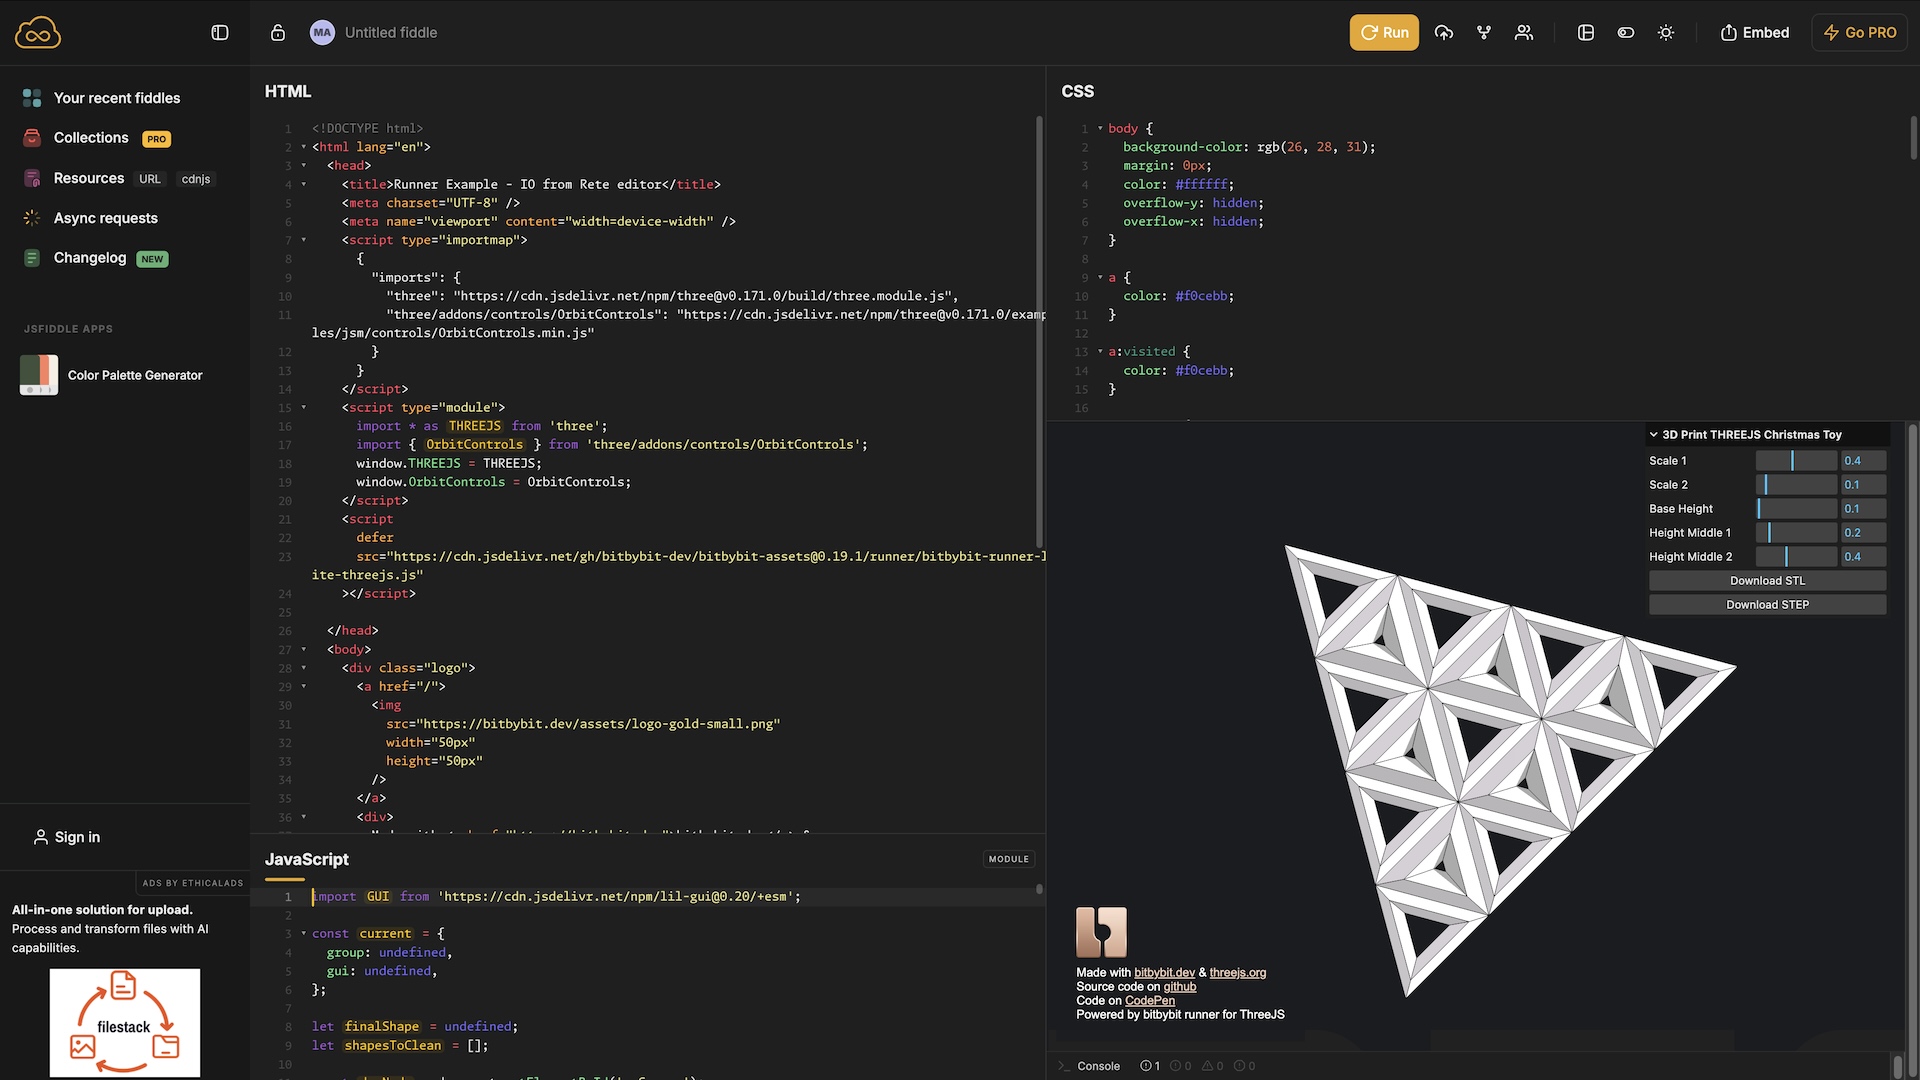Collapse the sidebar using the panel icon
The height and width of the screenshot is (1080, 1920).
click(220, 32)
